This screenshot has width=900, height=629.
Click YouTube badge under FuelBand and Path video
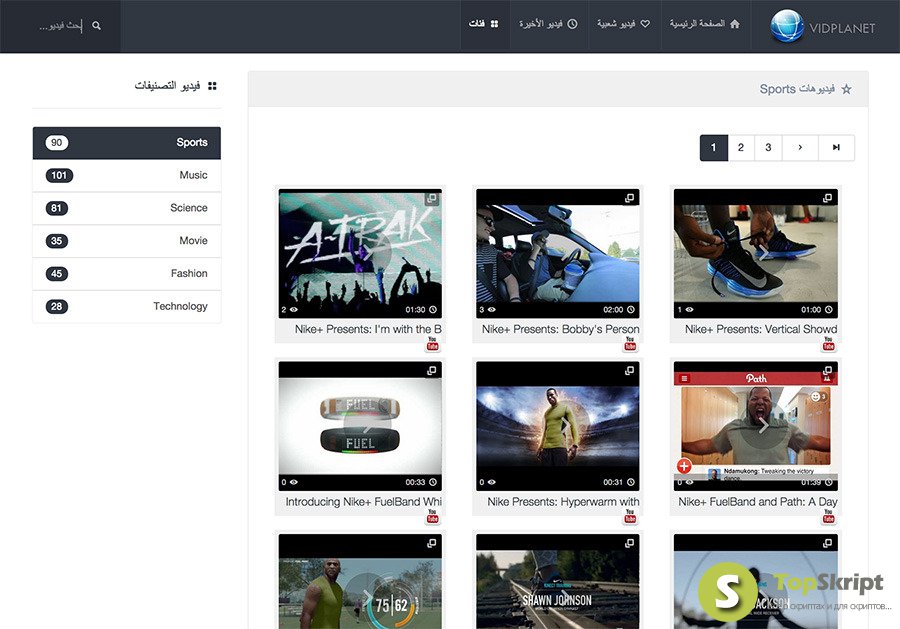point(828,516)
